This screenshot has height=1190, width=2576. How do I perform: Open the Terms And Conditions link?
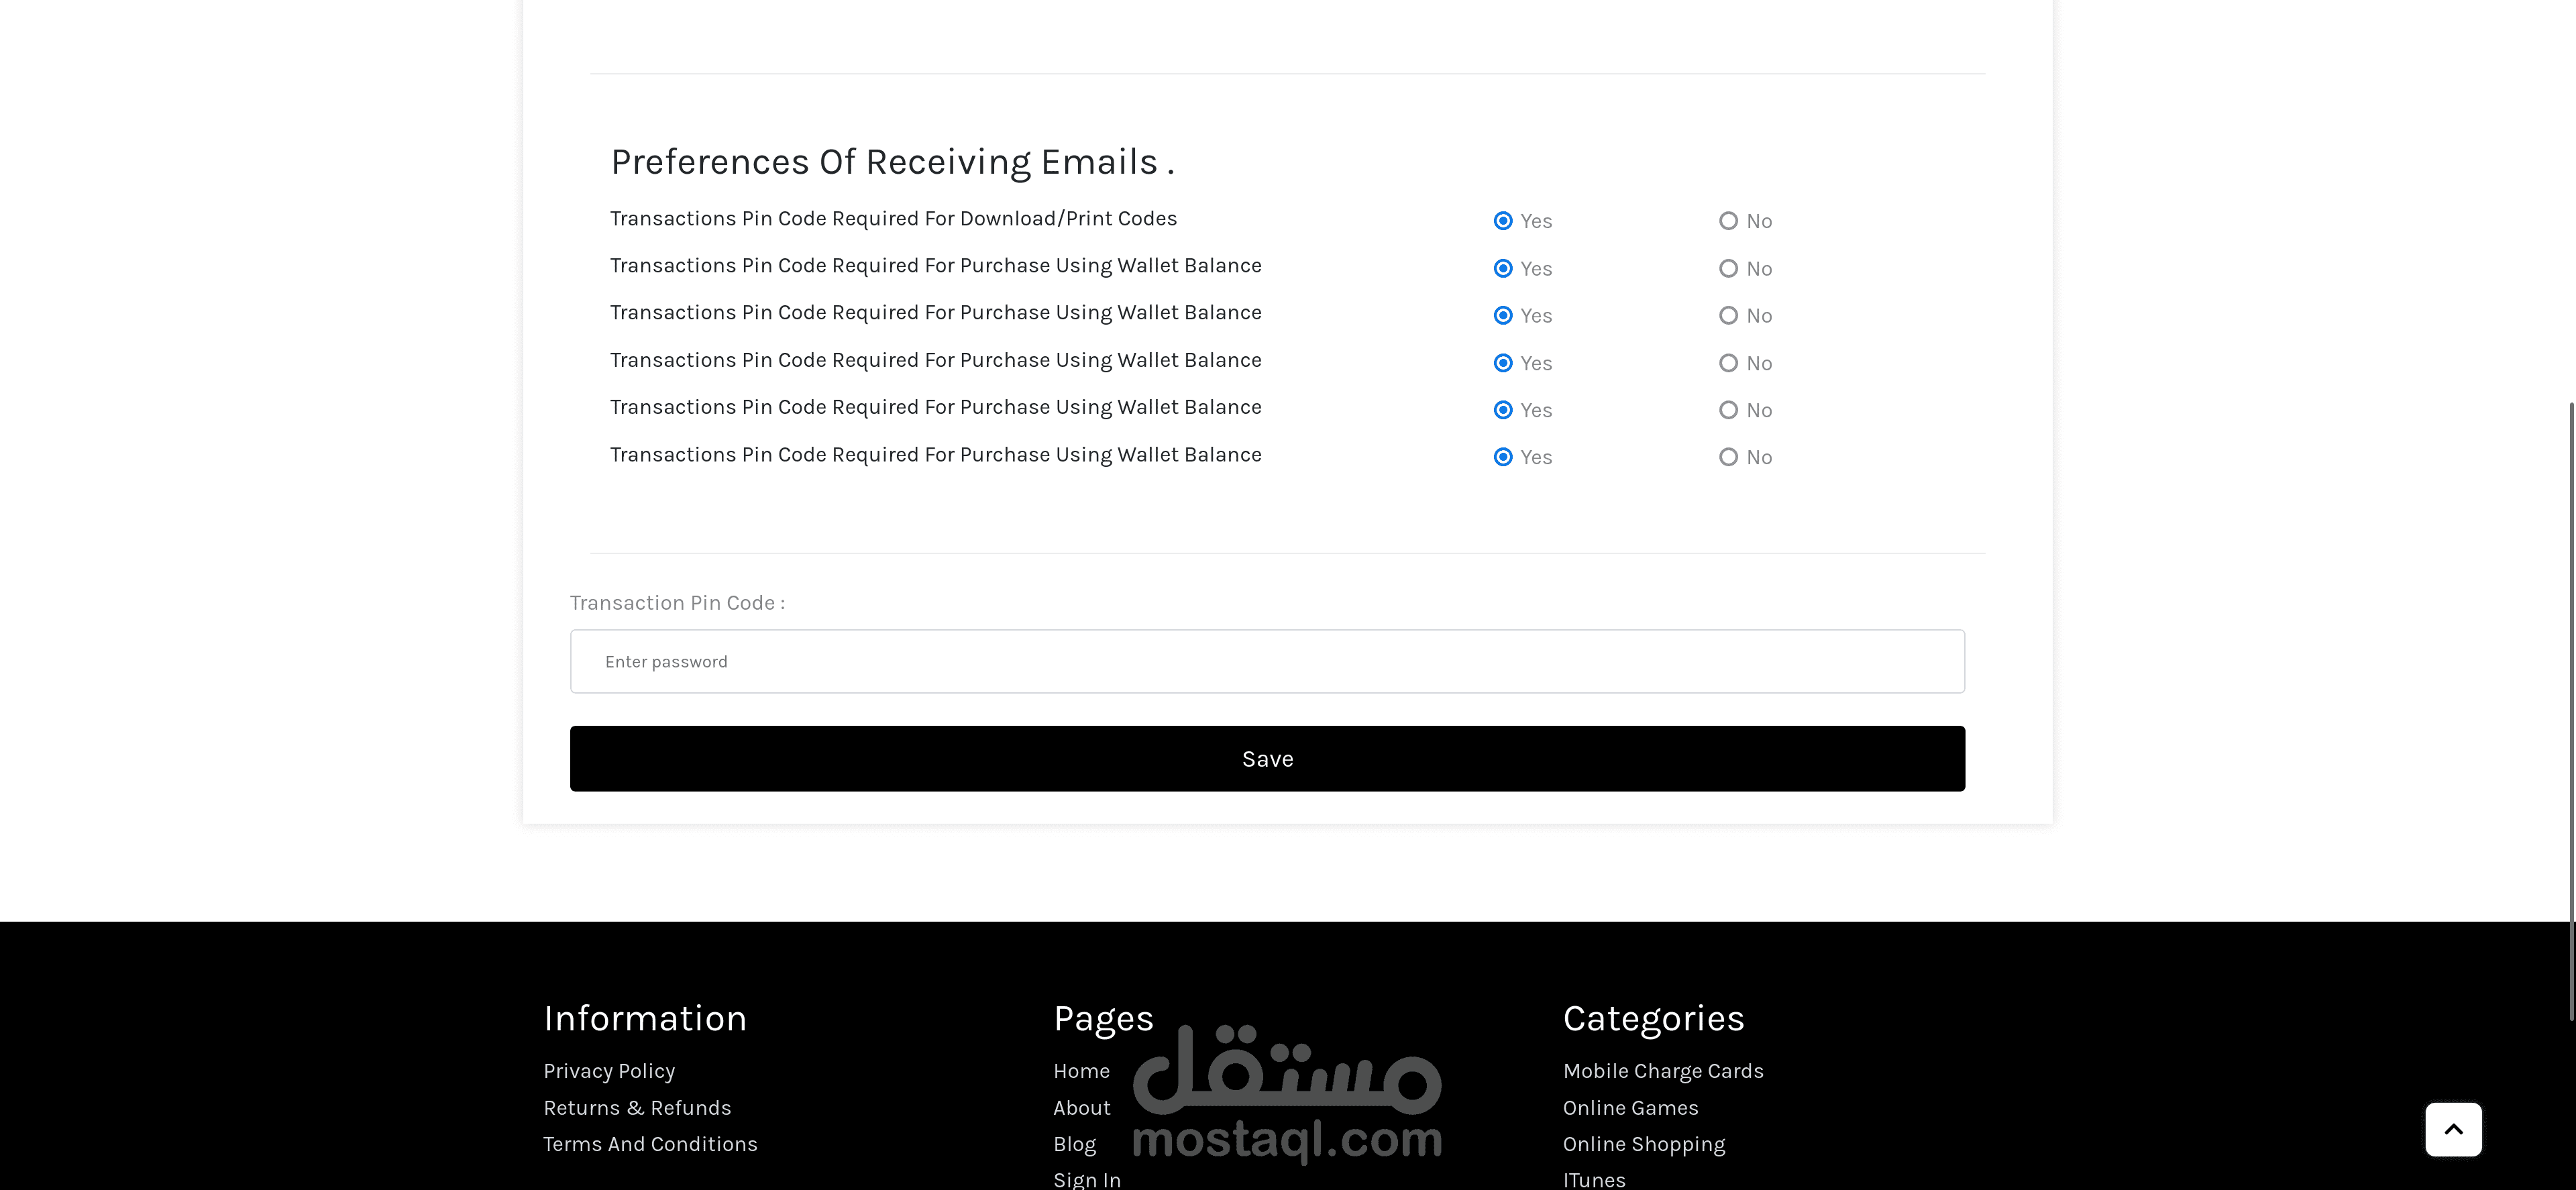tap(650, 1144)
